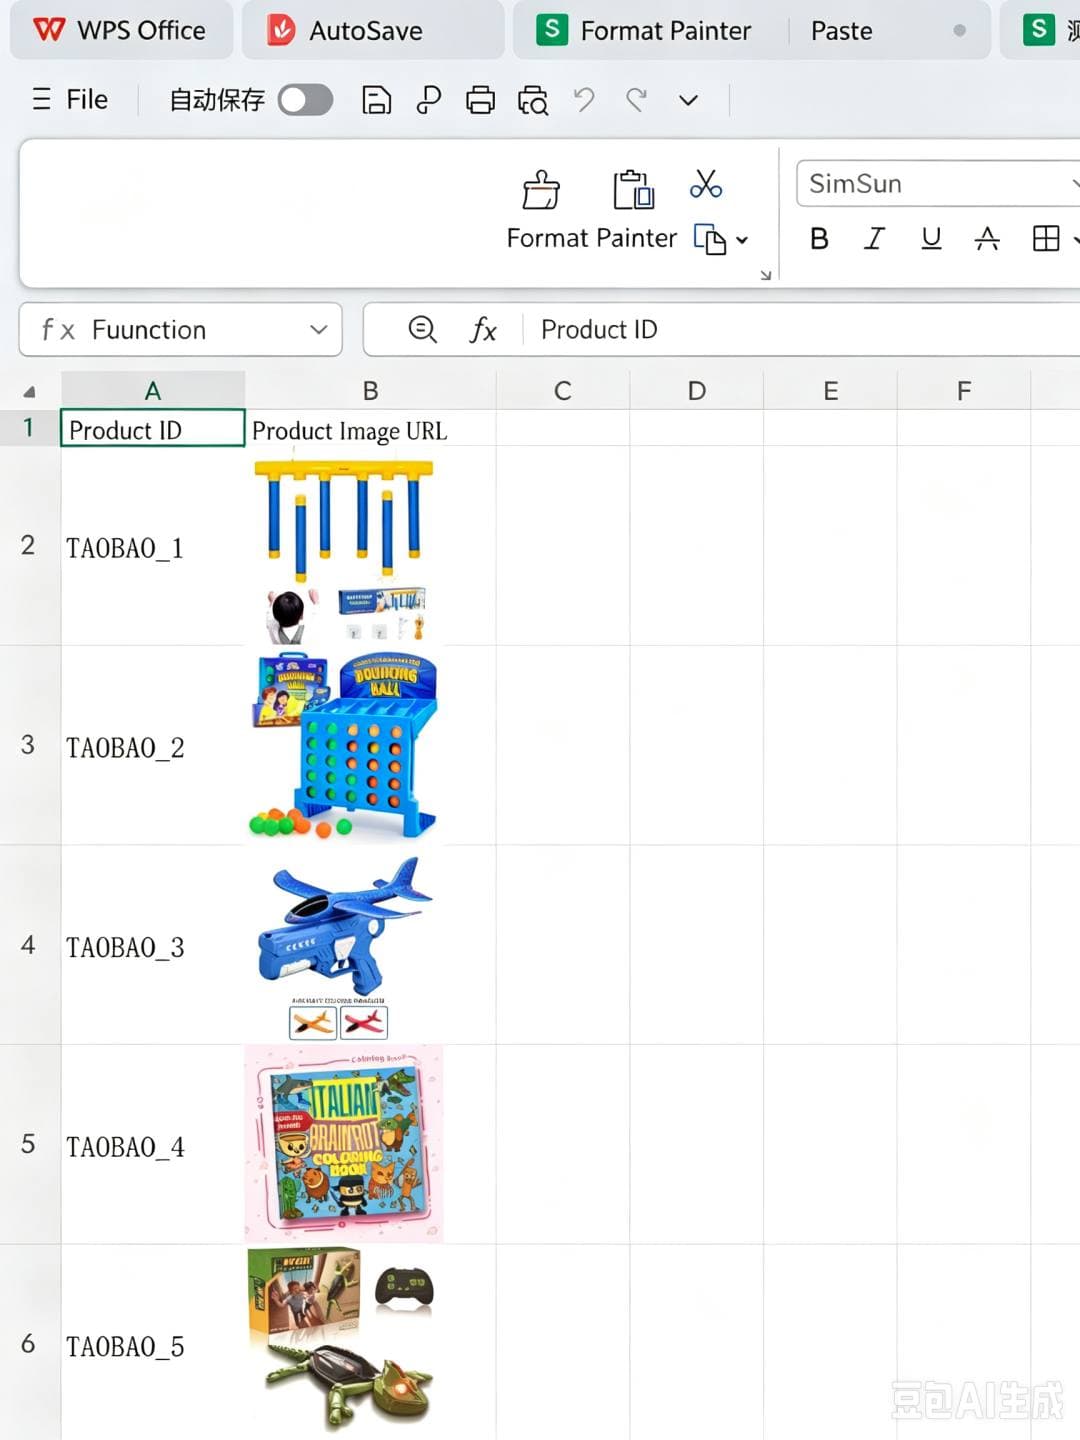Select the TAOBAO_4 cell
The width and height of the screenshot is (1080, 1440).
click(153, 1145)
